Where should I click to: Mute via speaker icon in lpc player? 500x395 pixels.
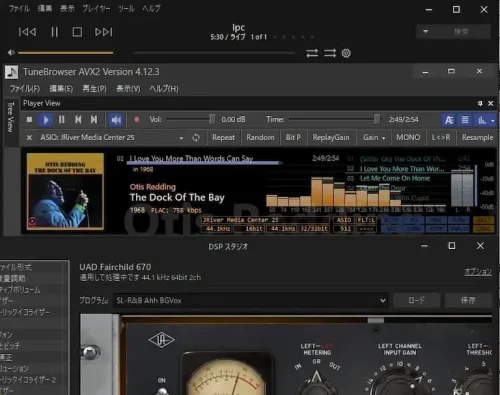11,53
